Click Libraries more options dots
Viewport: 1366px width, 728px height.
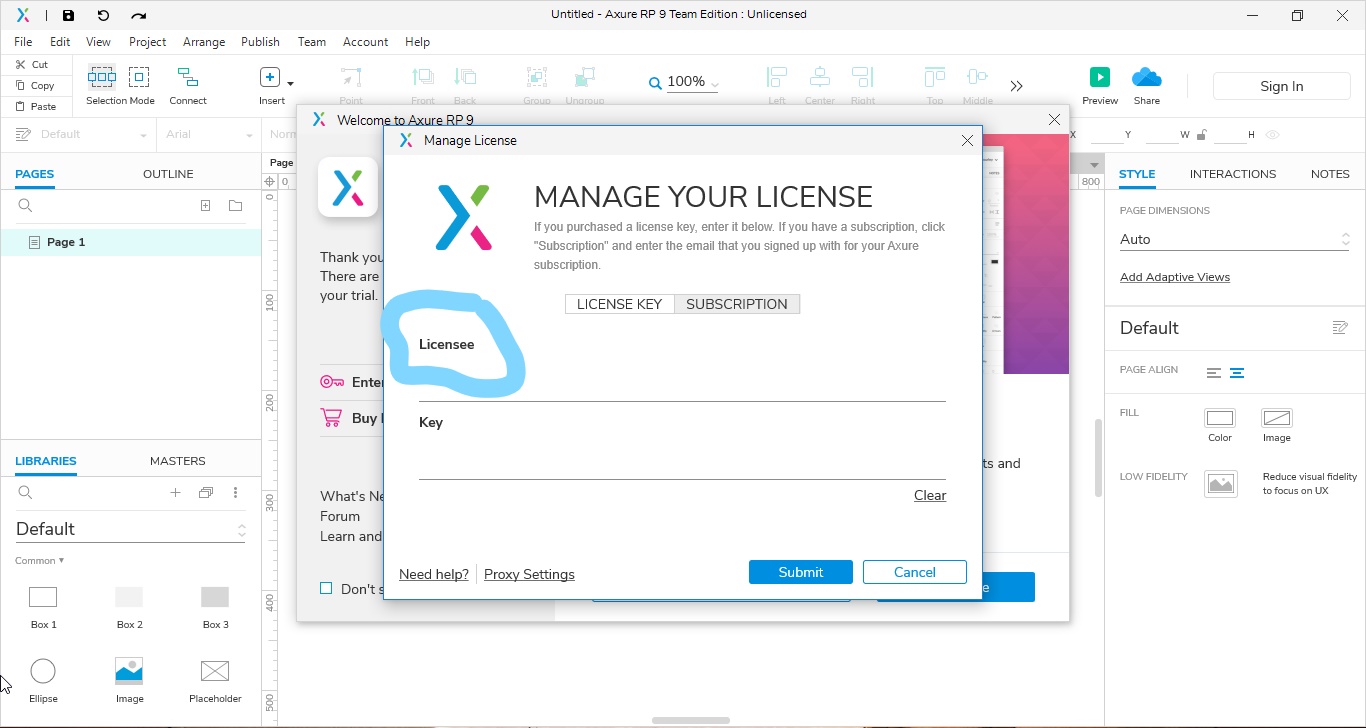(x=235, y=492)
